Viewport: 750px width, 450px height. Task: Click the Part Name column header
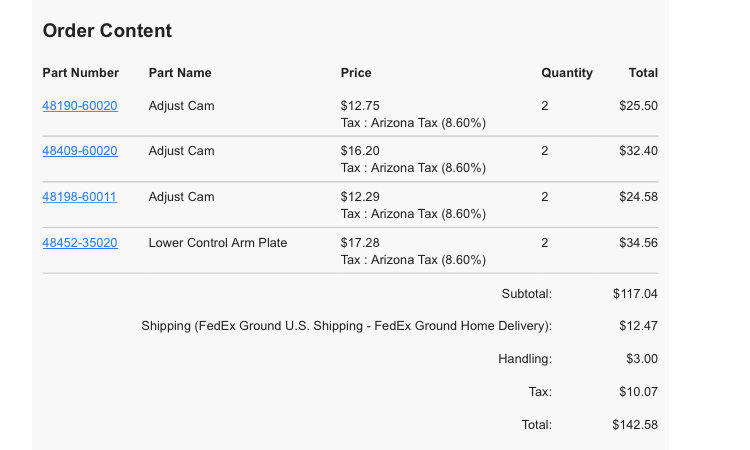pyautogui.click(x=180, y=73)
